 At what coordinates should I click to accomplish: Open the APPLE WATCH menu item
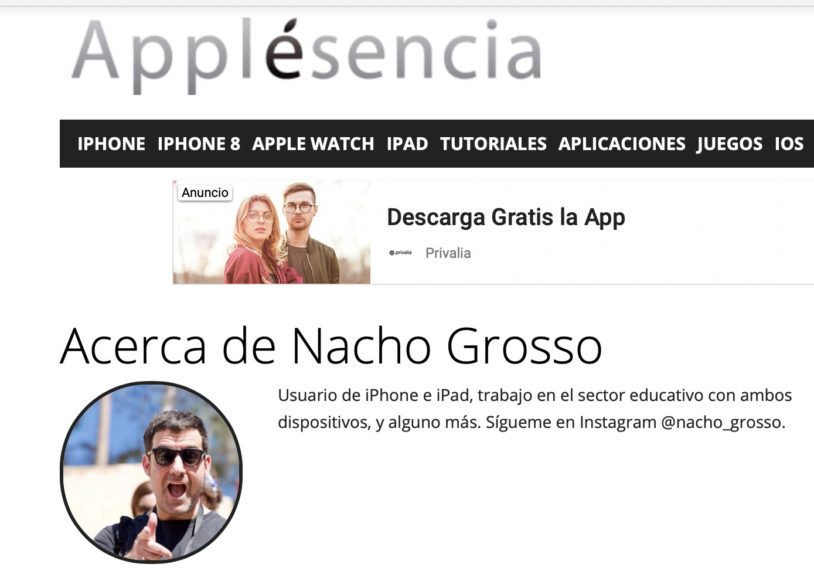[x=313, y=144]
